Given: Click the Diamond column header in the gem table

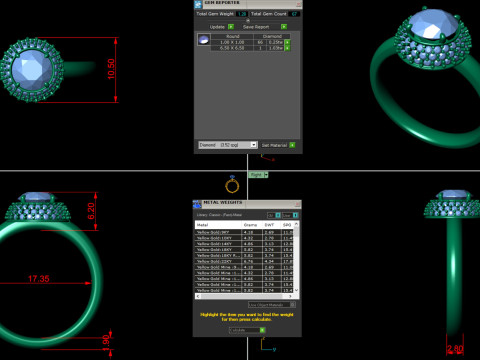Looking at the screenshot, I should click(272, 36).
